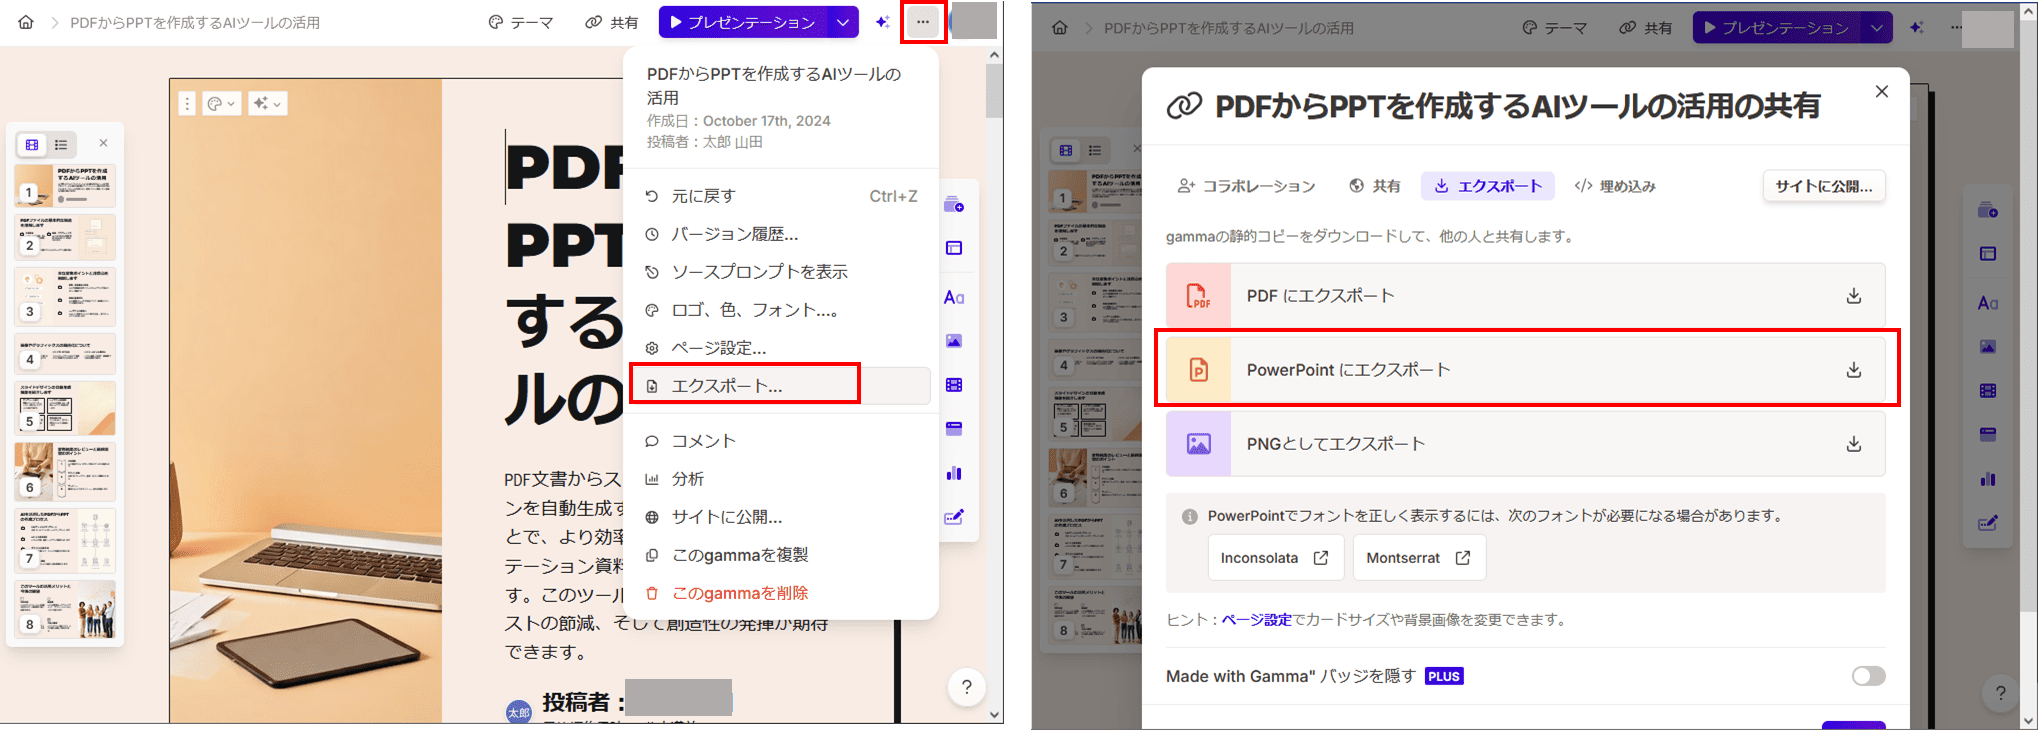Open slide 5 thumbnail in left window

(x=65, y=408)
